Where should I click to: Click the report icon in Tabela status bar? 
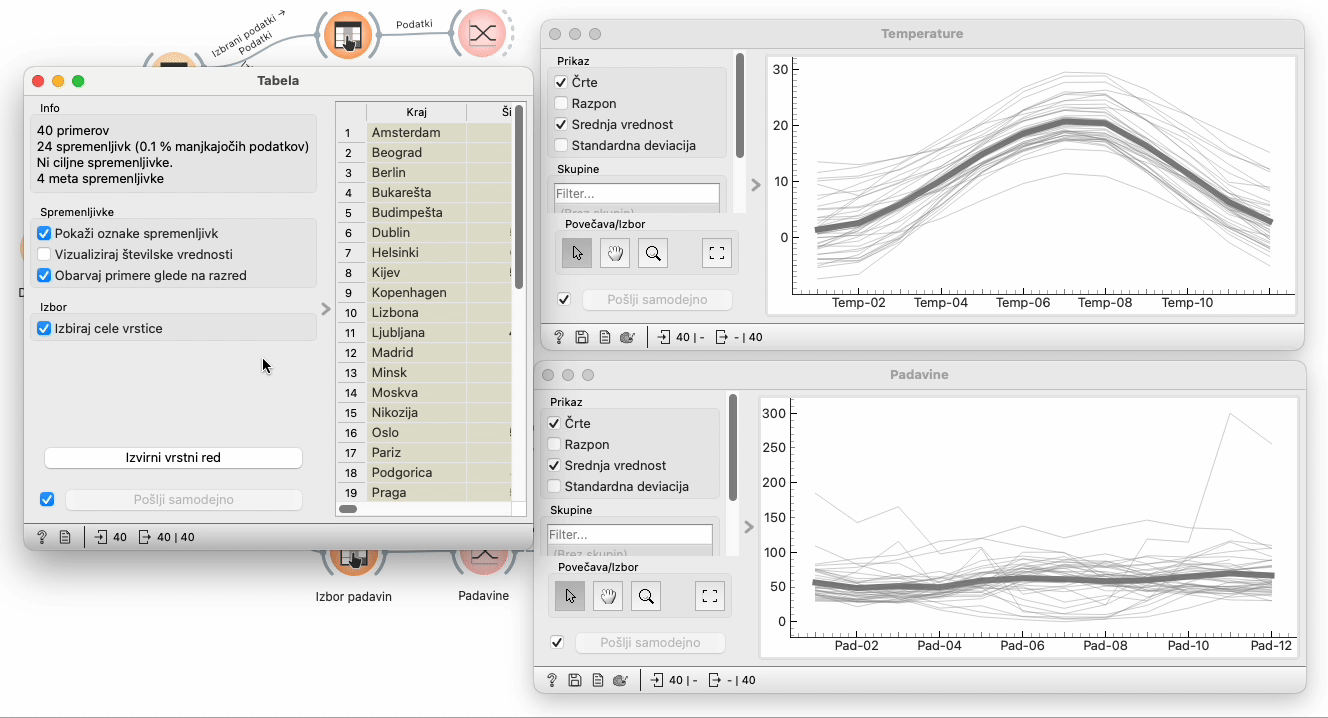(x=65, y=537)
